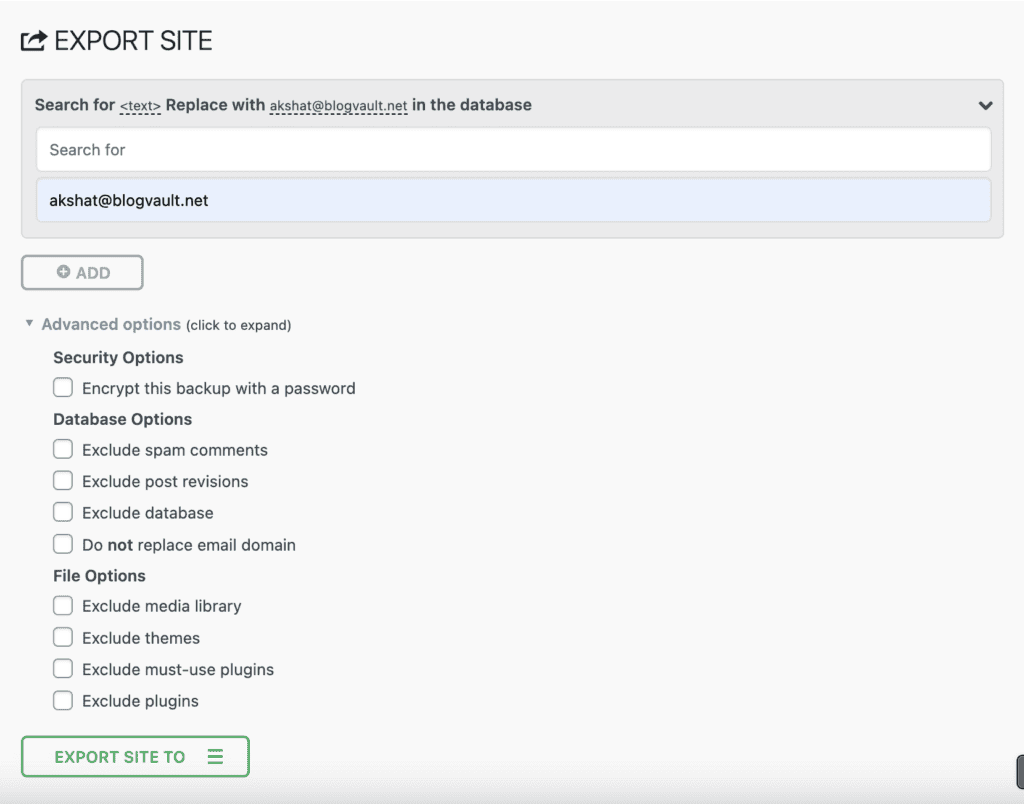The width and height of the screenshot is (1024, 804).
Task: Click the underlined <text> placeholder in header
Action: point(140,106)
